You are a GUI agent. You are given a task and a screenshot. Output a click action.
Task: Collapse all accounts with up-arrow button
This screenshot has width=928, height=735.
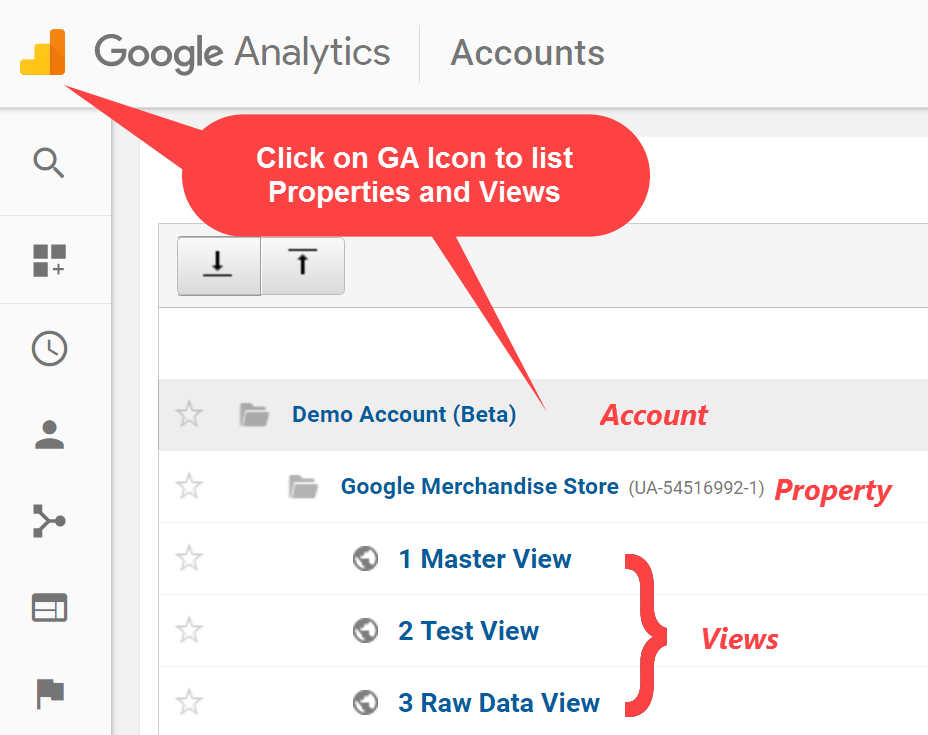click(302, 266)
